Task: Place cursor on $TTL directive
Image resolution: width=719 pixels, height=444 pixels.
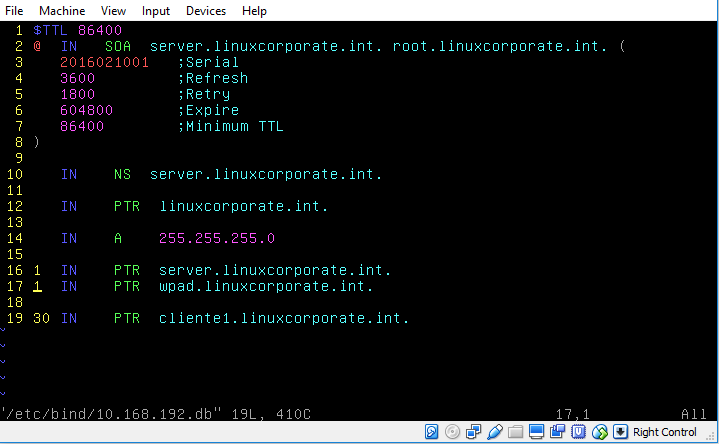Action: (50, 30)
